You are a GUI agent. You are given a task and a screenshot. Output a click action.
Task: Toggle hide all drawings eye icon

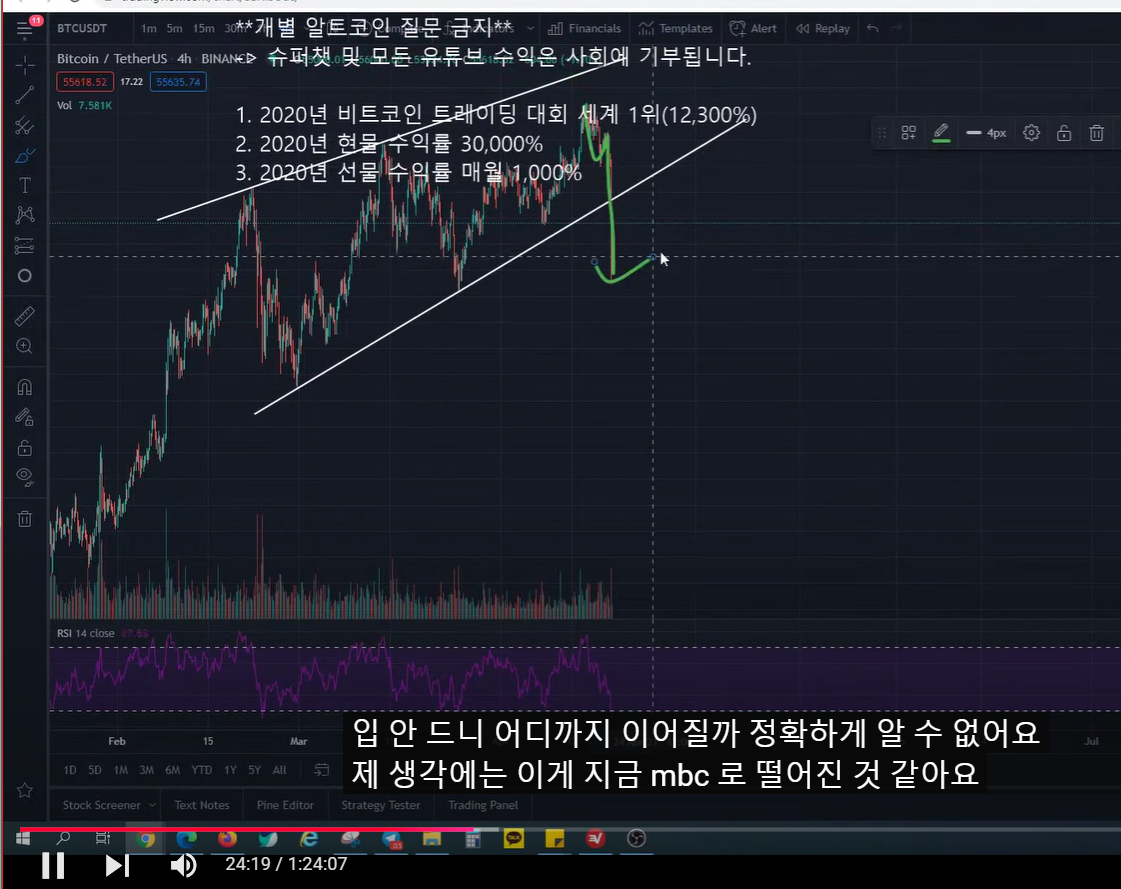pyautogui.click(x=25, y=477)
